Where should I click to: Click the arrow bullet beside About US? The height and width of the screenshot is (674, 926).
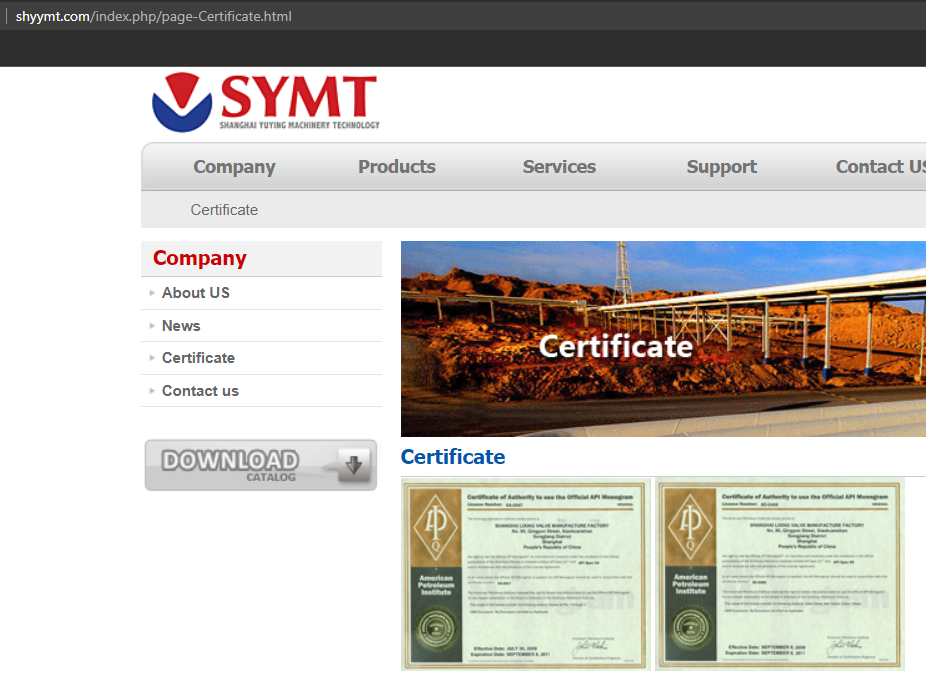click(x=152, y=293)
